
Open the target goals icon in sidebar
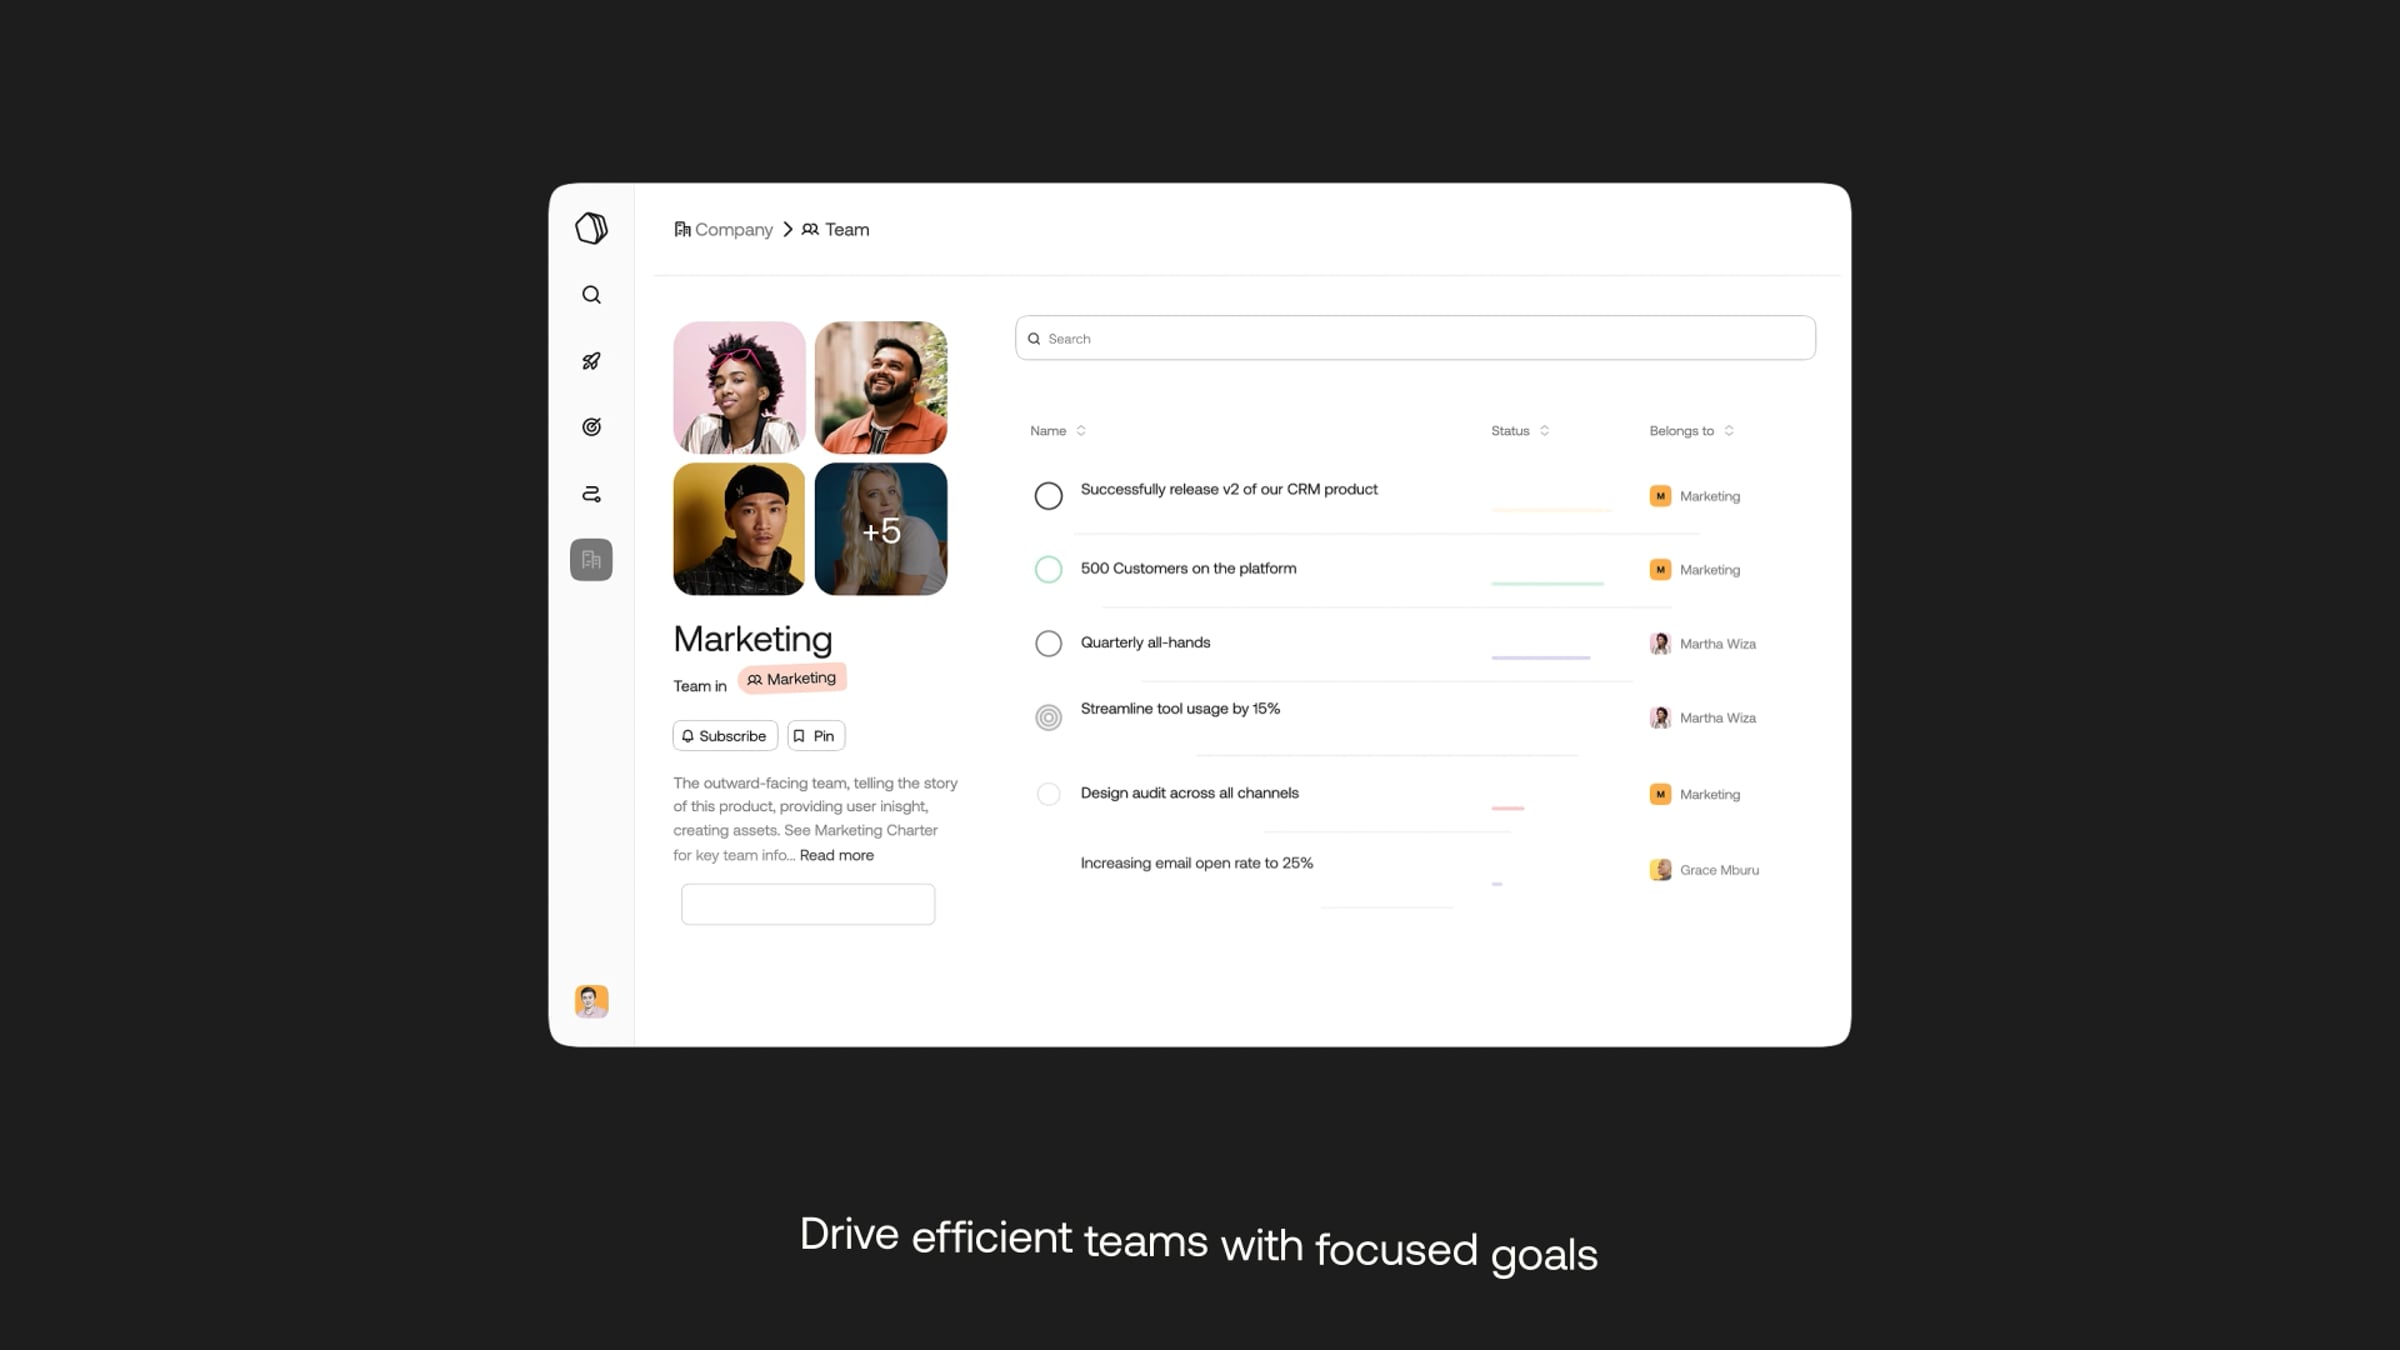[x=591, y=427]
